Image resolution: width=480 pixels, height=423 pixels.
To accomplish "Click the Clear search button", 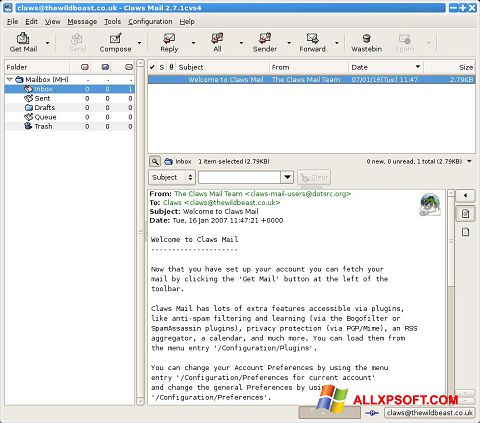I will (x=314, y=177).
